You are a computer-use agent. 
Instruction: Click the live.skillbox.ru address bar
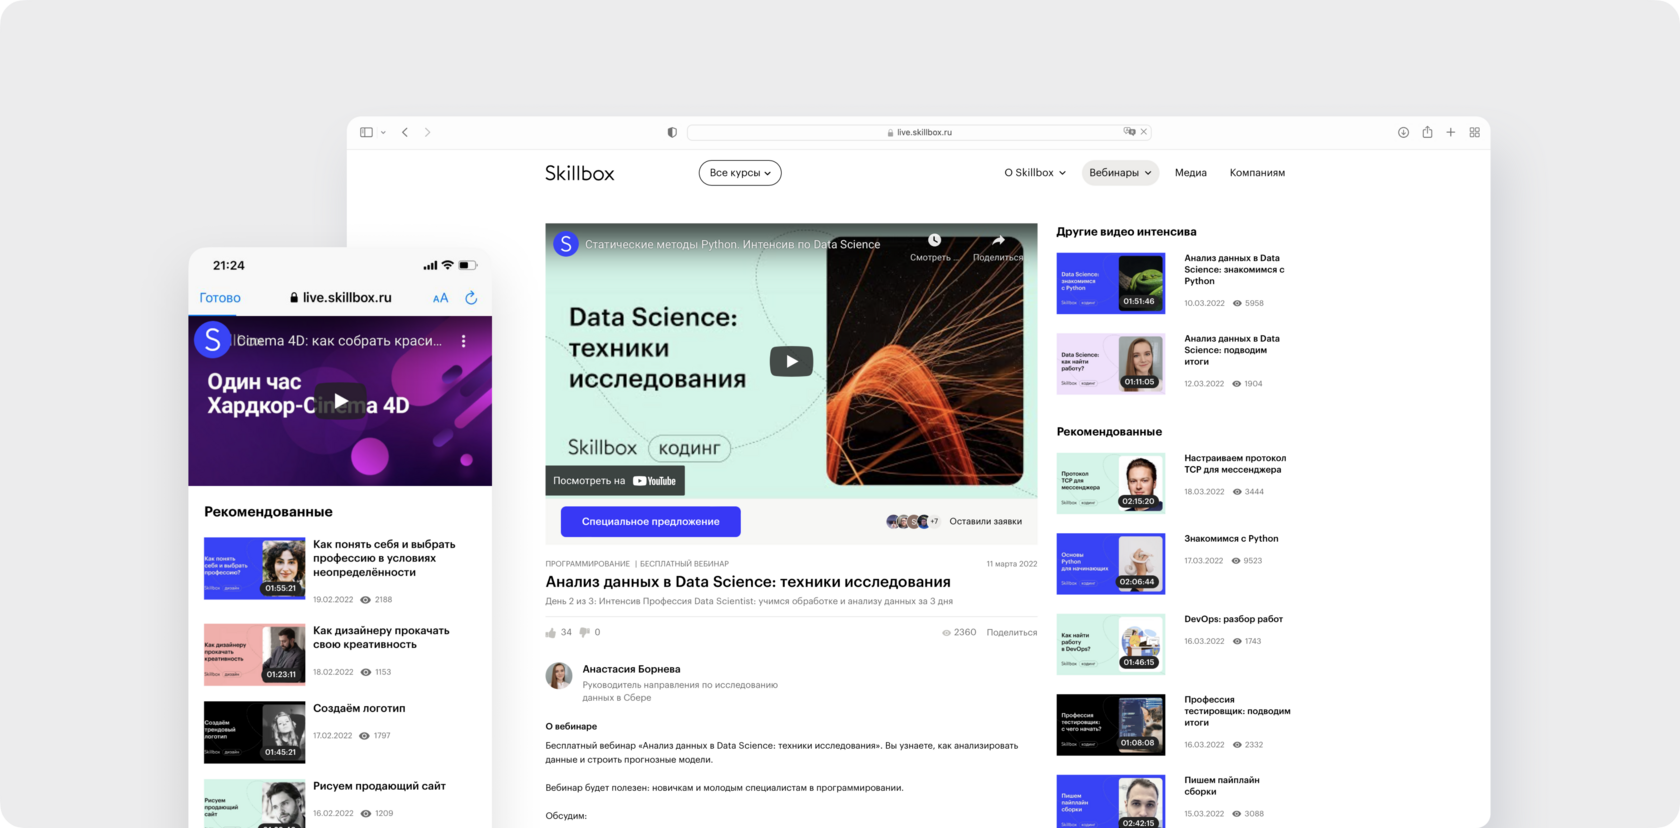coord(918,132)
